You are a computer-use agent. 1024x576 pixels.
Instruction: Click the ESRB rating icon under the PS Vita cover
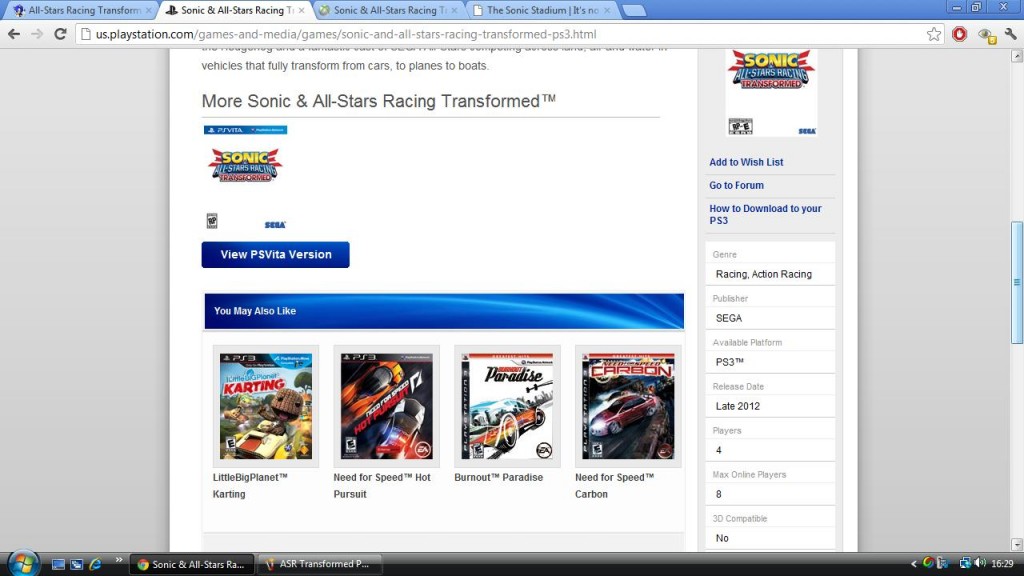[x=212, y=221]
